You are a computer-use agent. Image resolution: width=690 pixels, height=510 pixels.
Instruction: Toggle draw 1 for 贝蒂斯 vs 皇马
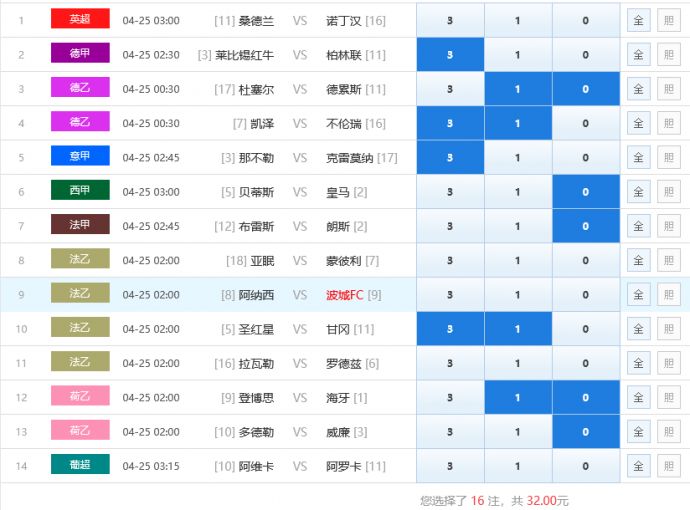[517, 192]
